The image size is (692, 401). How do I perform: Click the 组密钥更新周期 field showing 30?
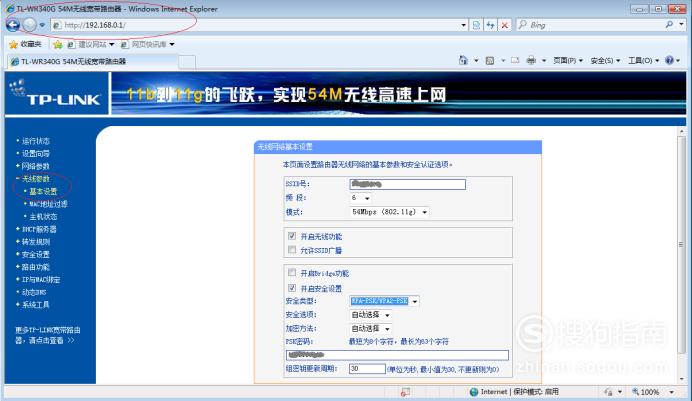pos(367,369)
